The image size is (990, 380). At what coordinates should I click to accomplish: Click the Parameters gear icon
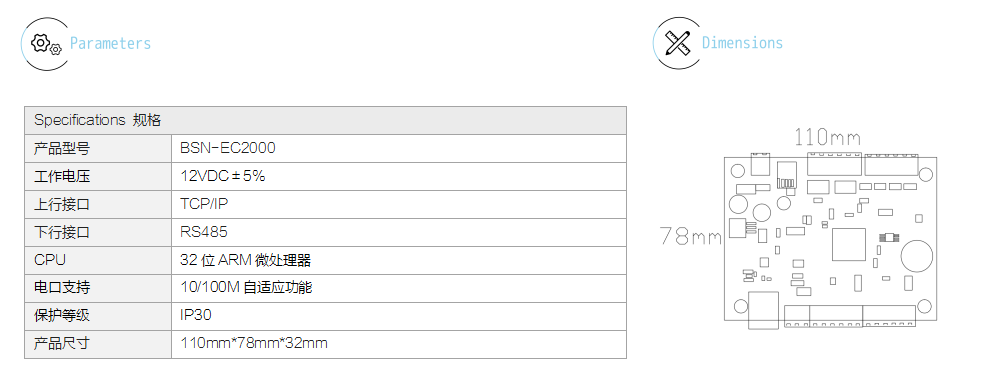tap(45, 44)
